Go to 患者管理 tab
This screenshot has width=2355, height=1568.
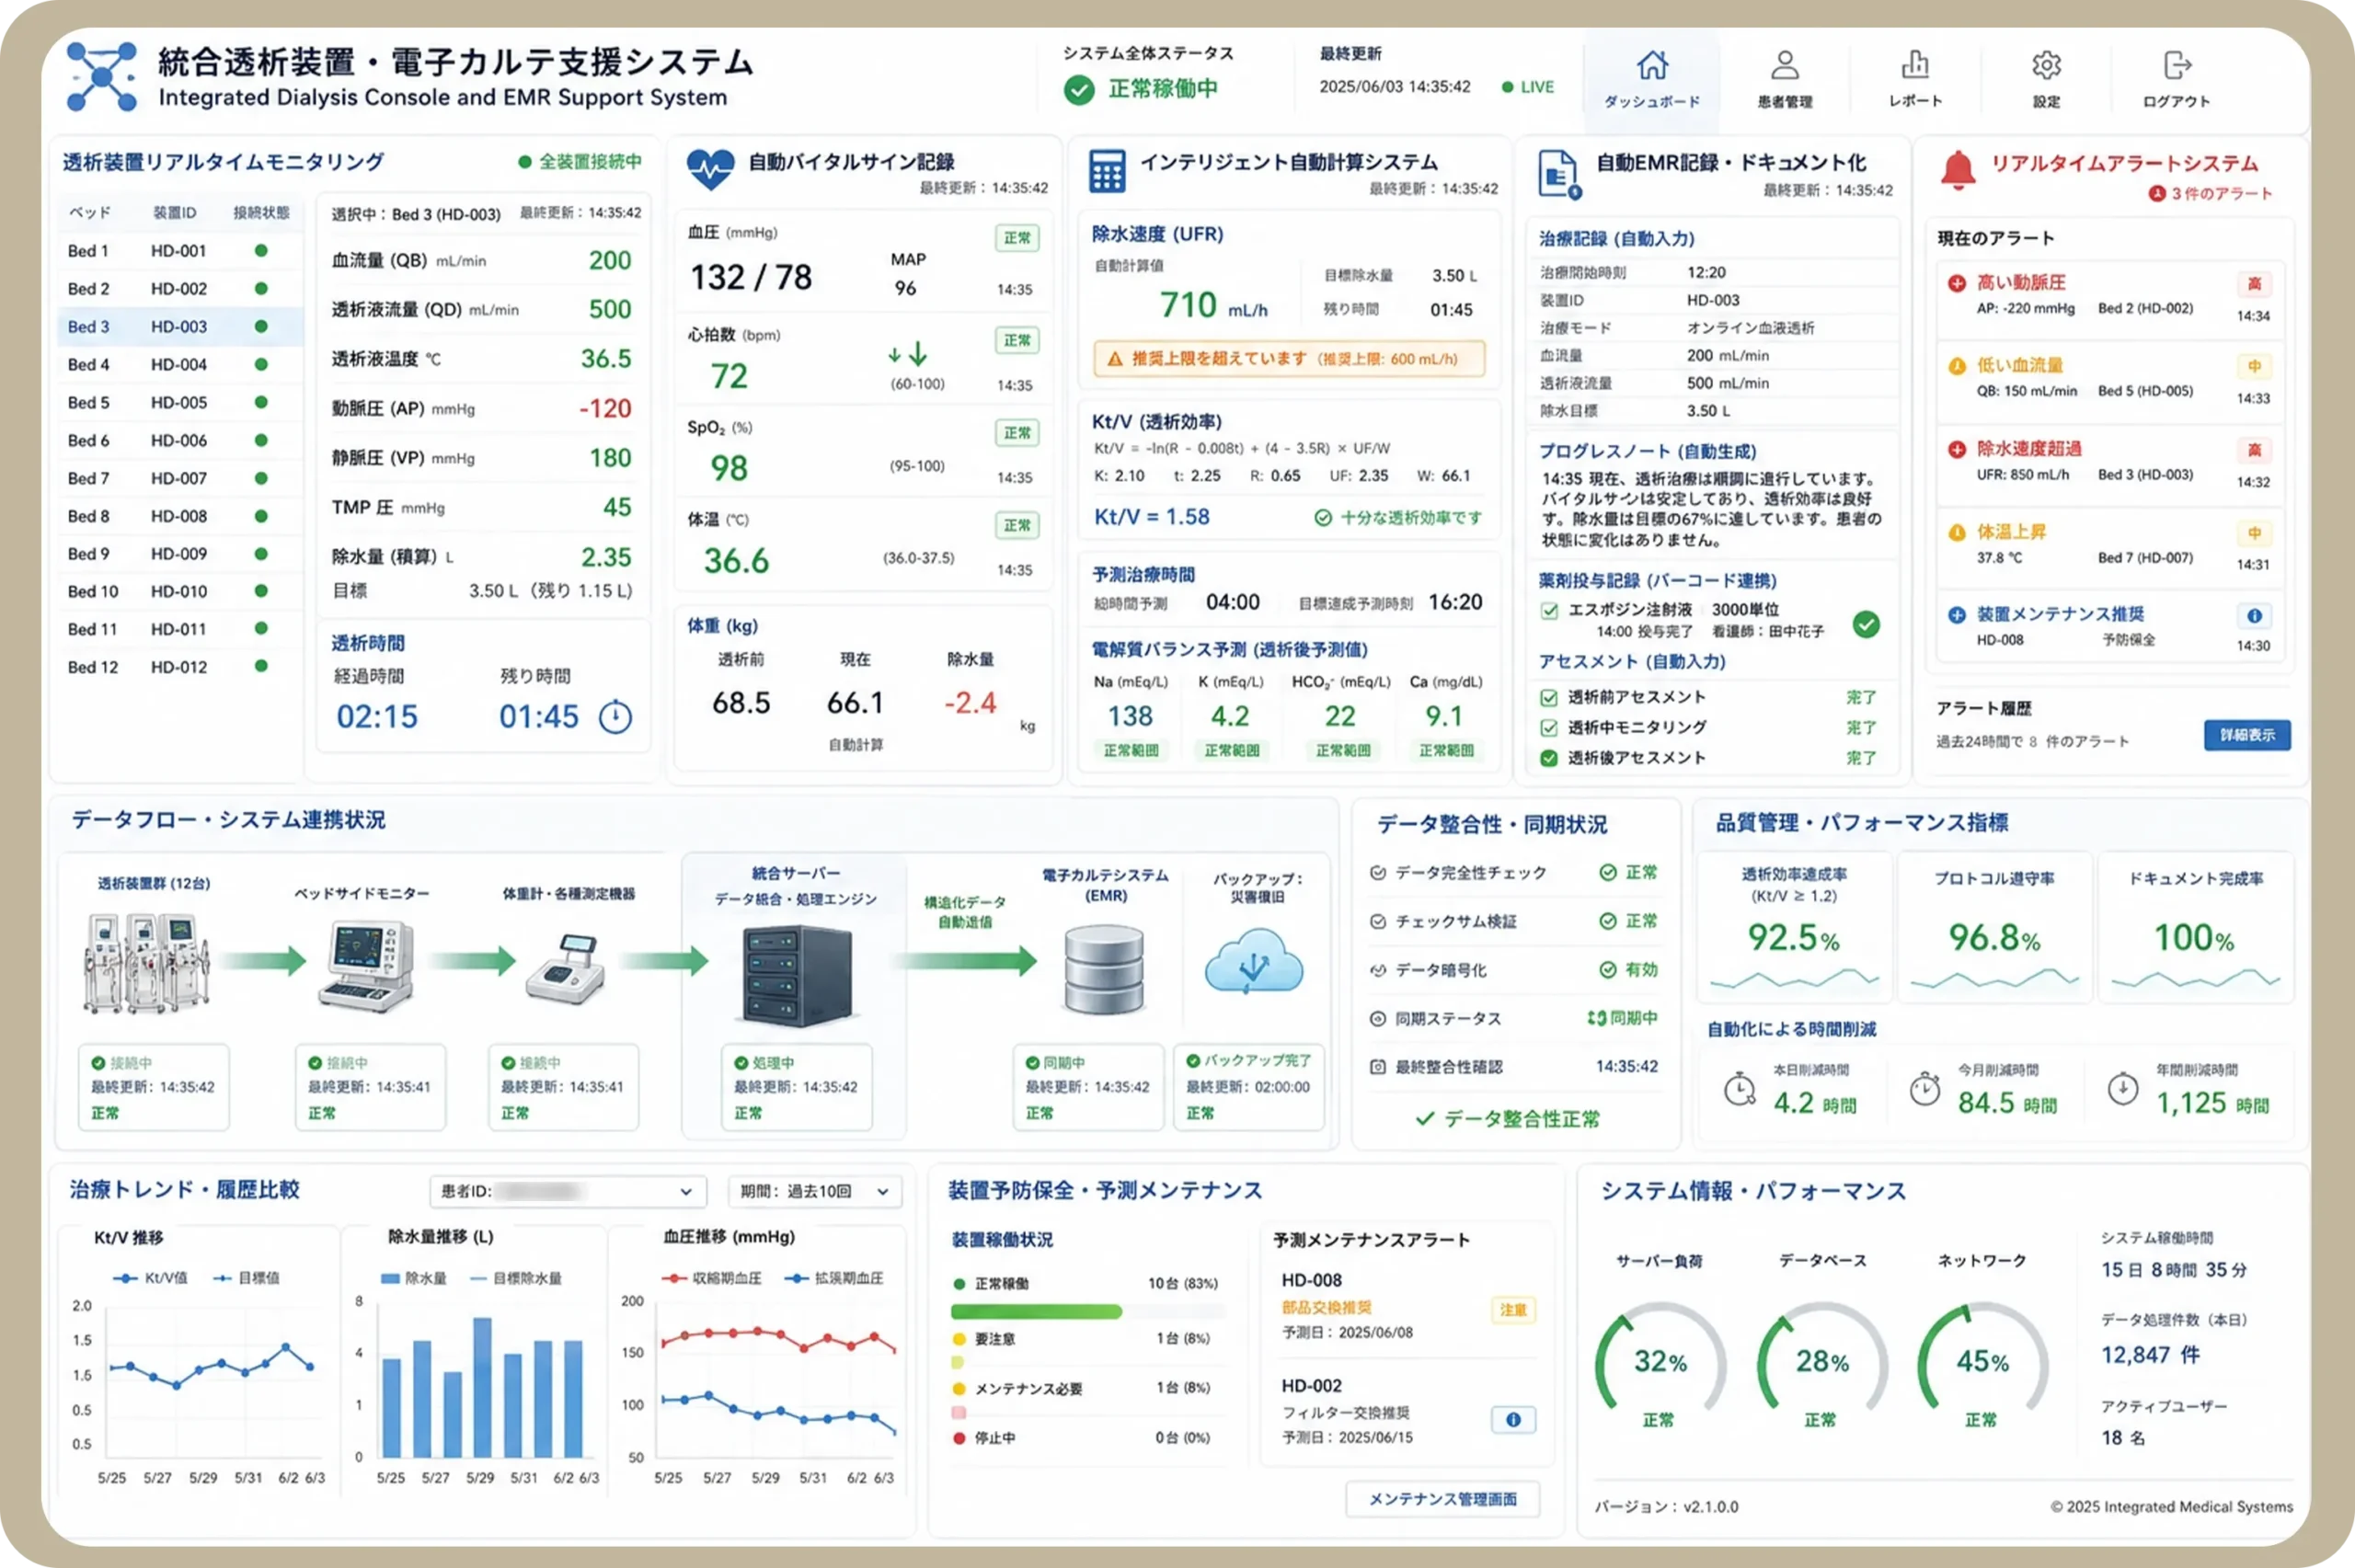1784,80
